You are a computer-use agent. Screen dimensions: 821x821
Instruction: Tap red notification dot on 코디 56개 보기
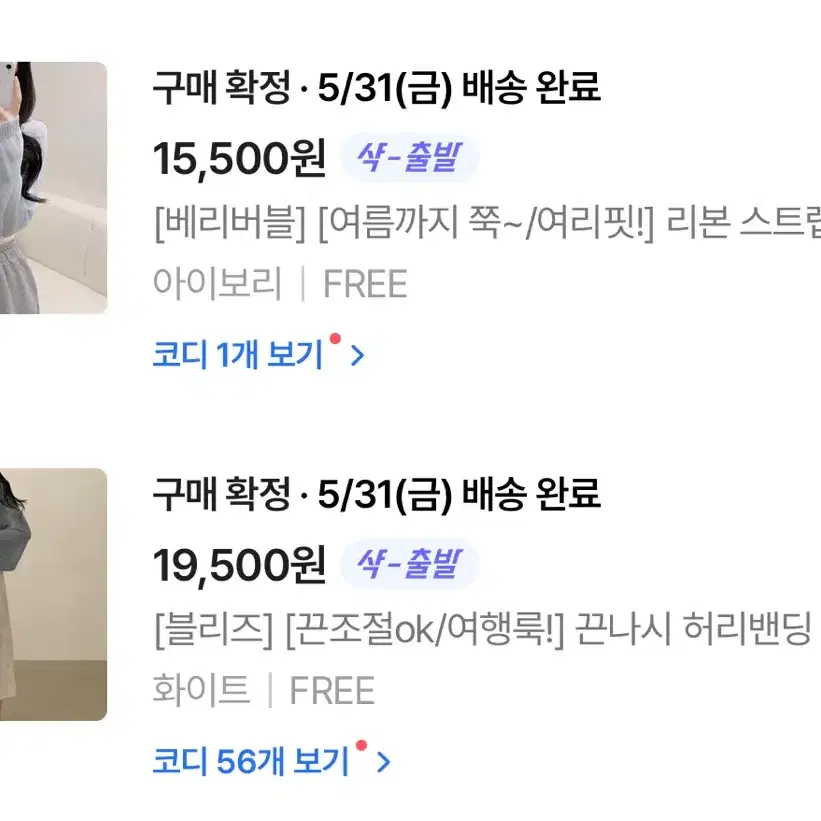point(361,746)
